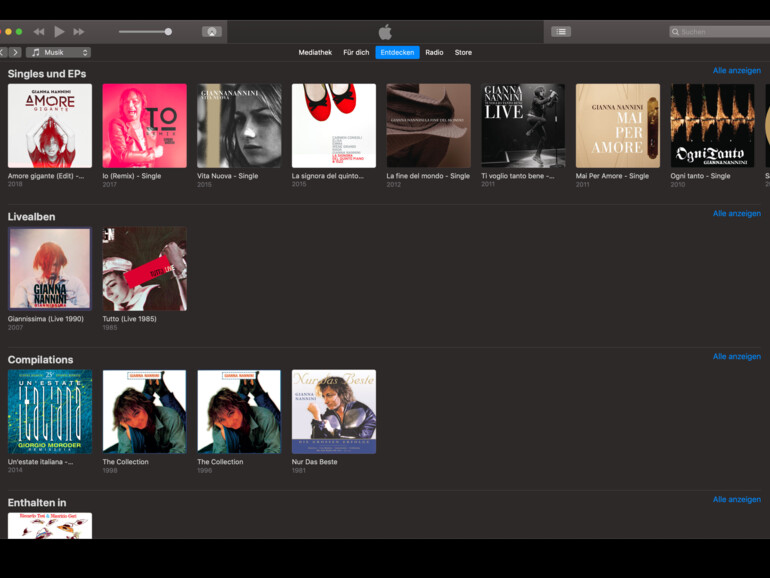Open The Collection 1996 cover
770x578 pixels.
[239, 412]
